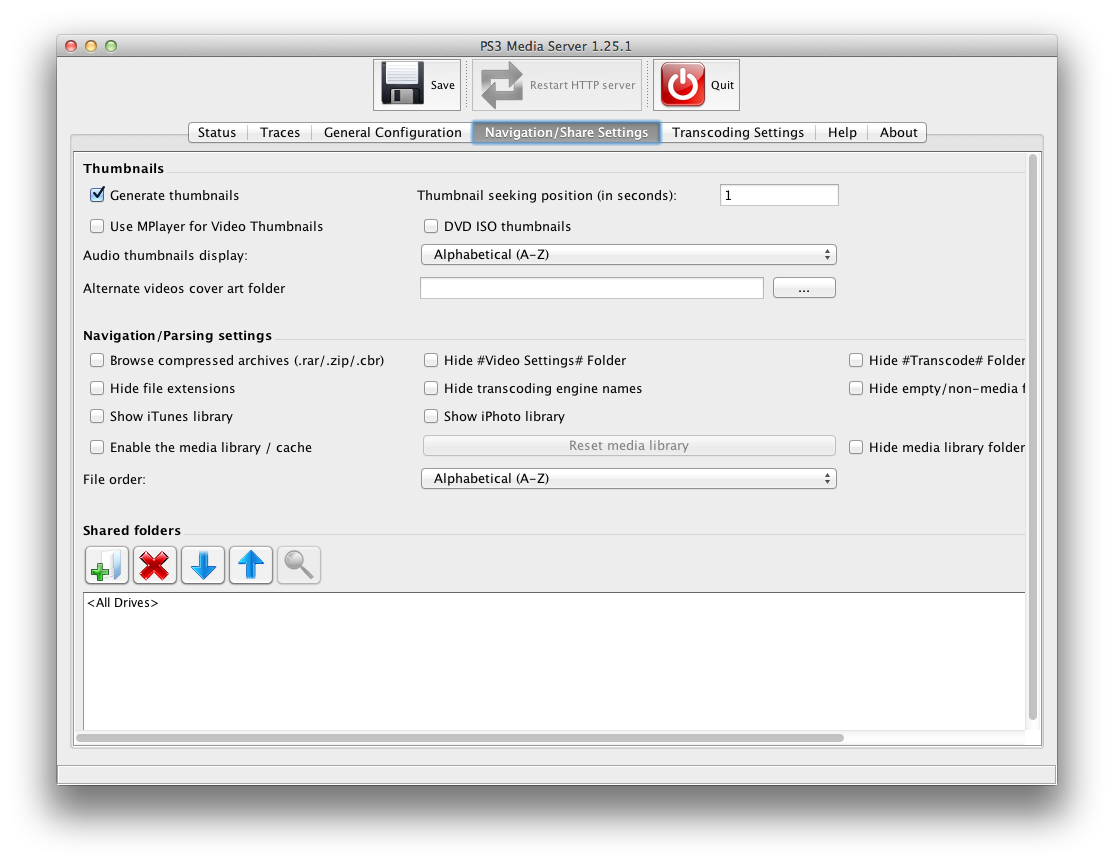
Task: Select the Navigation/Share Settings tab
Action: tap(566, 132)
